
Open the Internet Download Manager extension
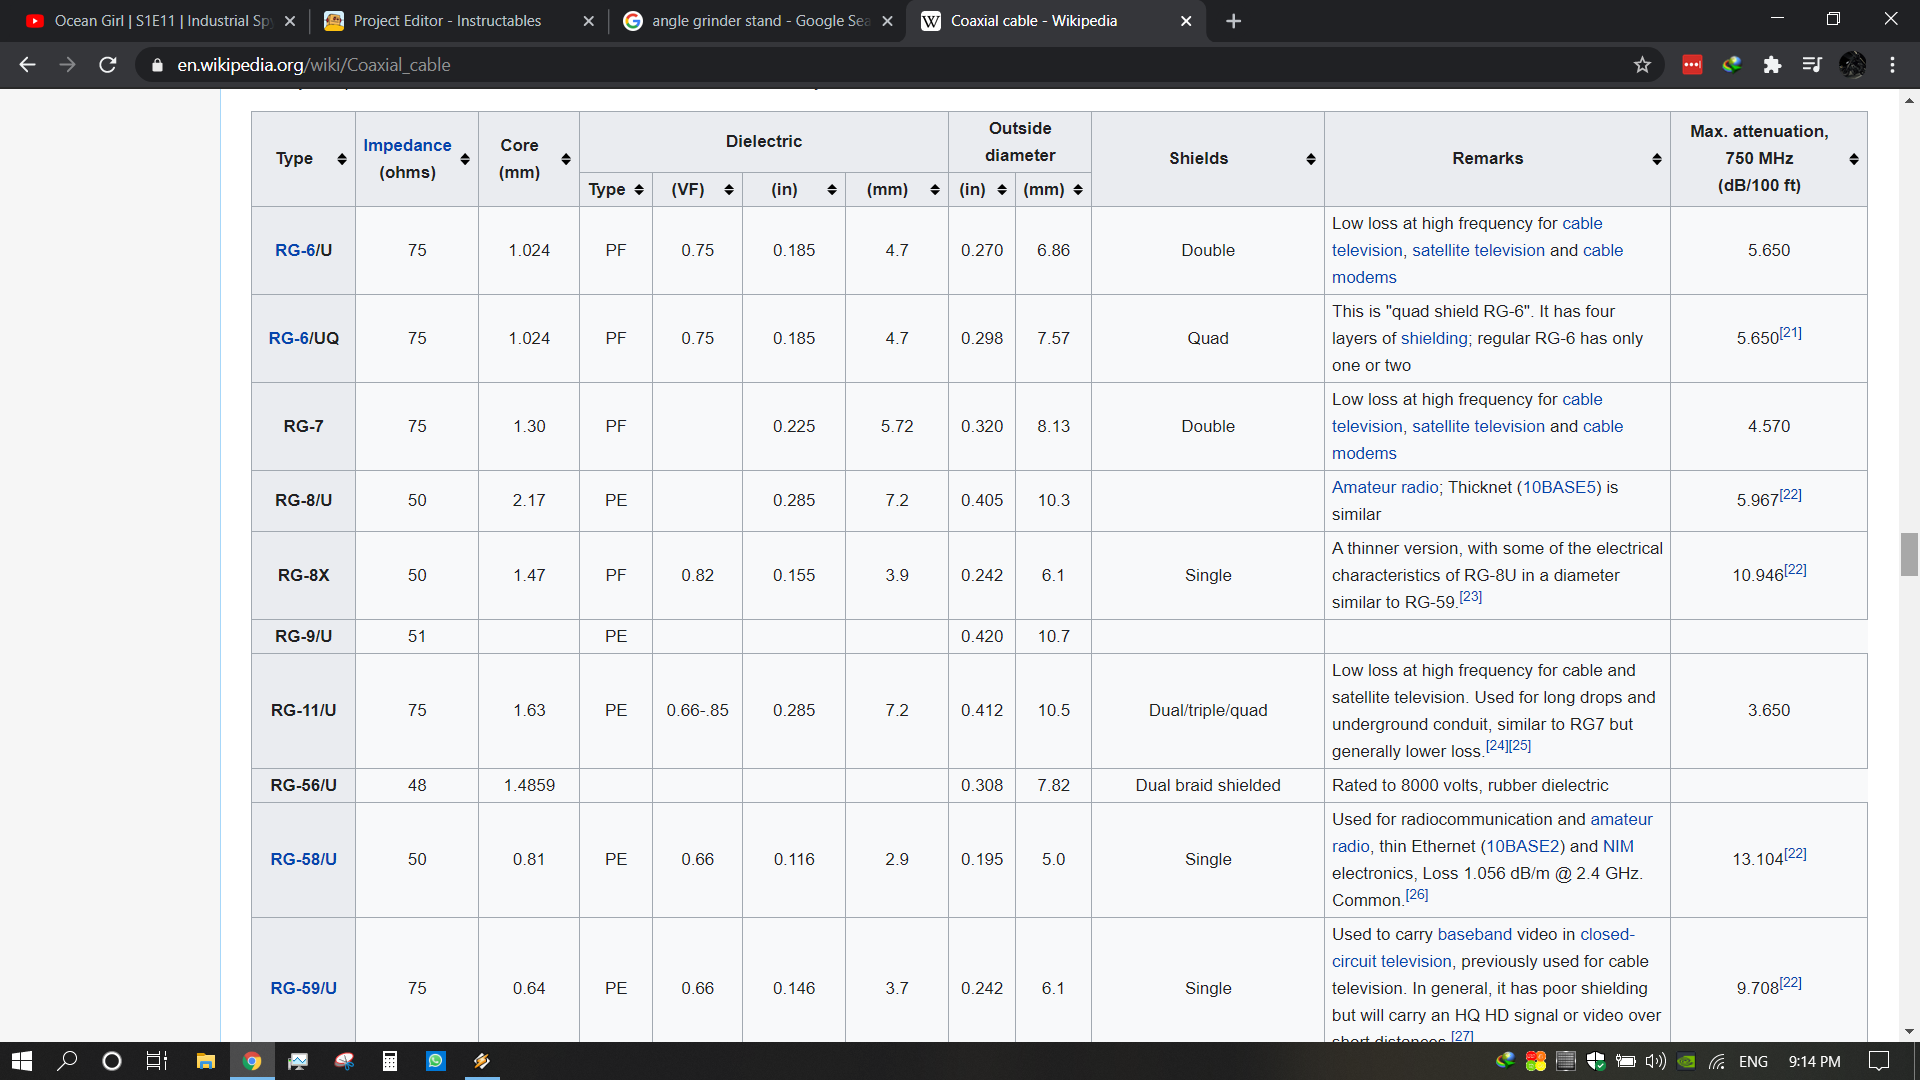1731,64
